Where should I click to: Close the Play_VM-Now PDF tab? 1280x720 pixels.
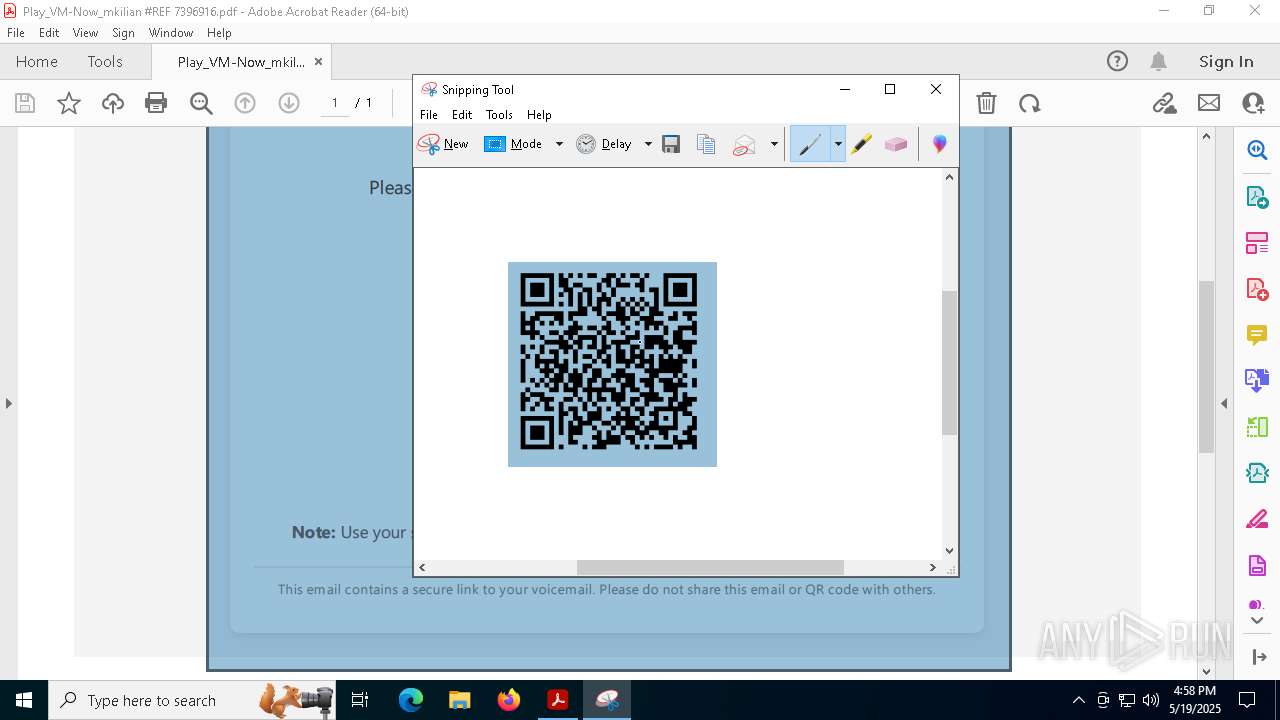click(318, 62)
